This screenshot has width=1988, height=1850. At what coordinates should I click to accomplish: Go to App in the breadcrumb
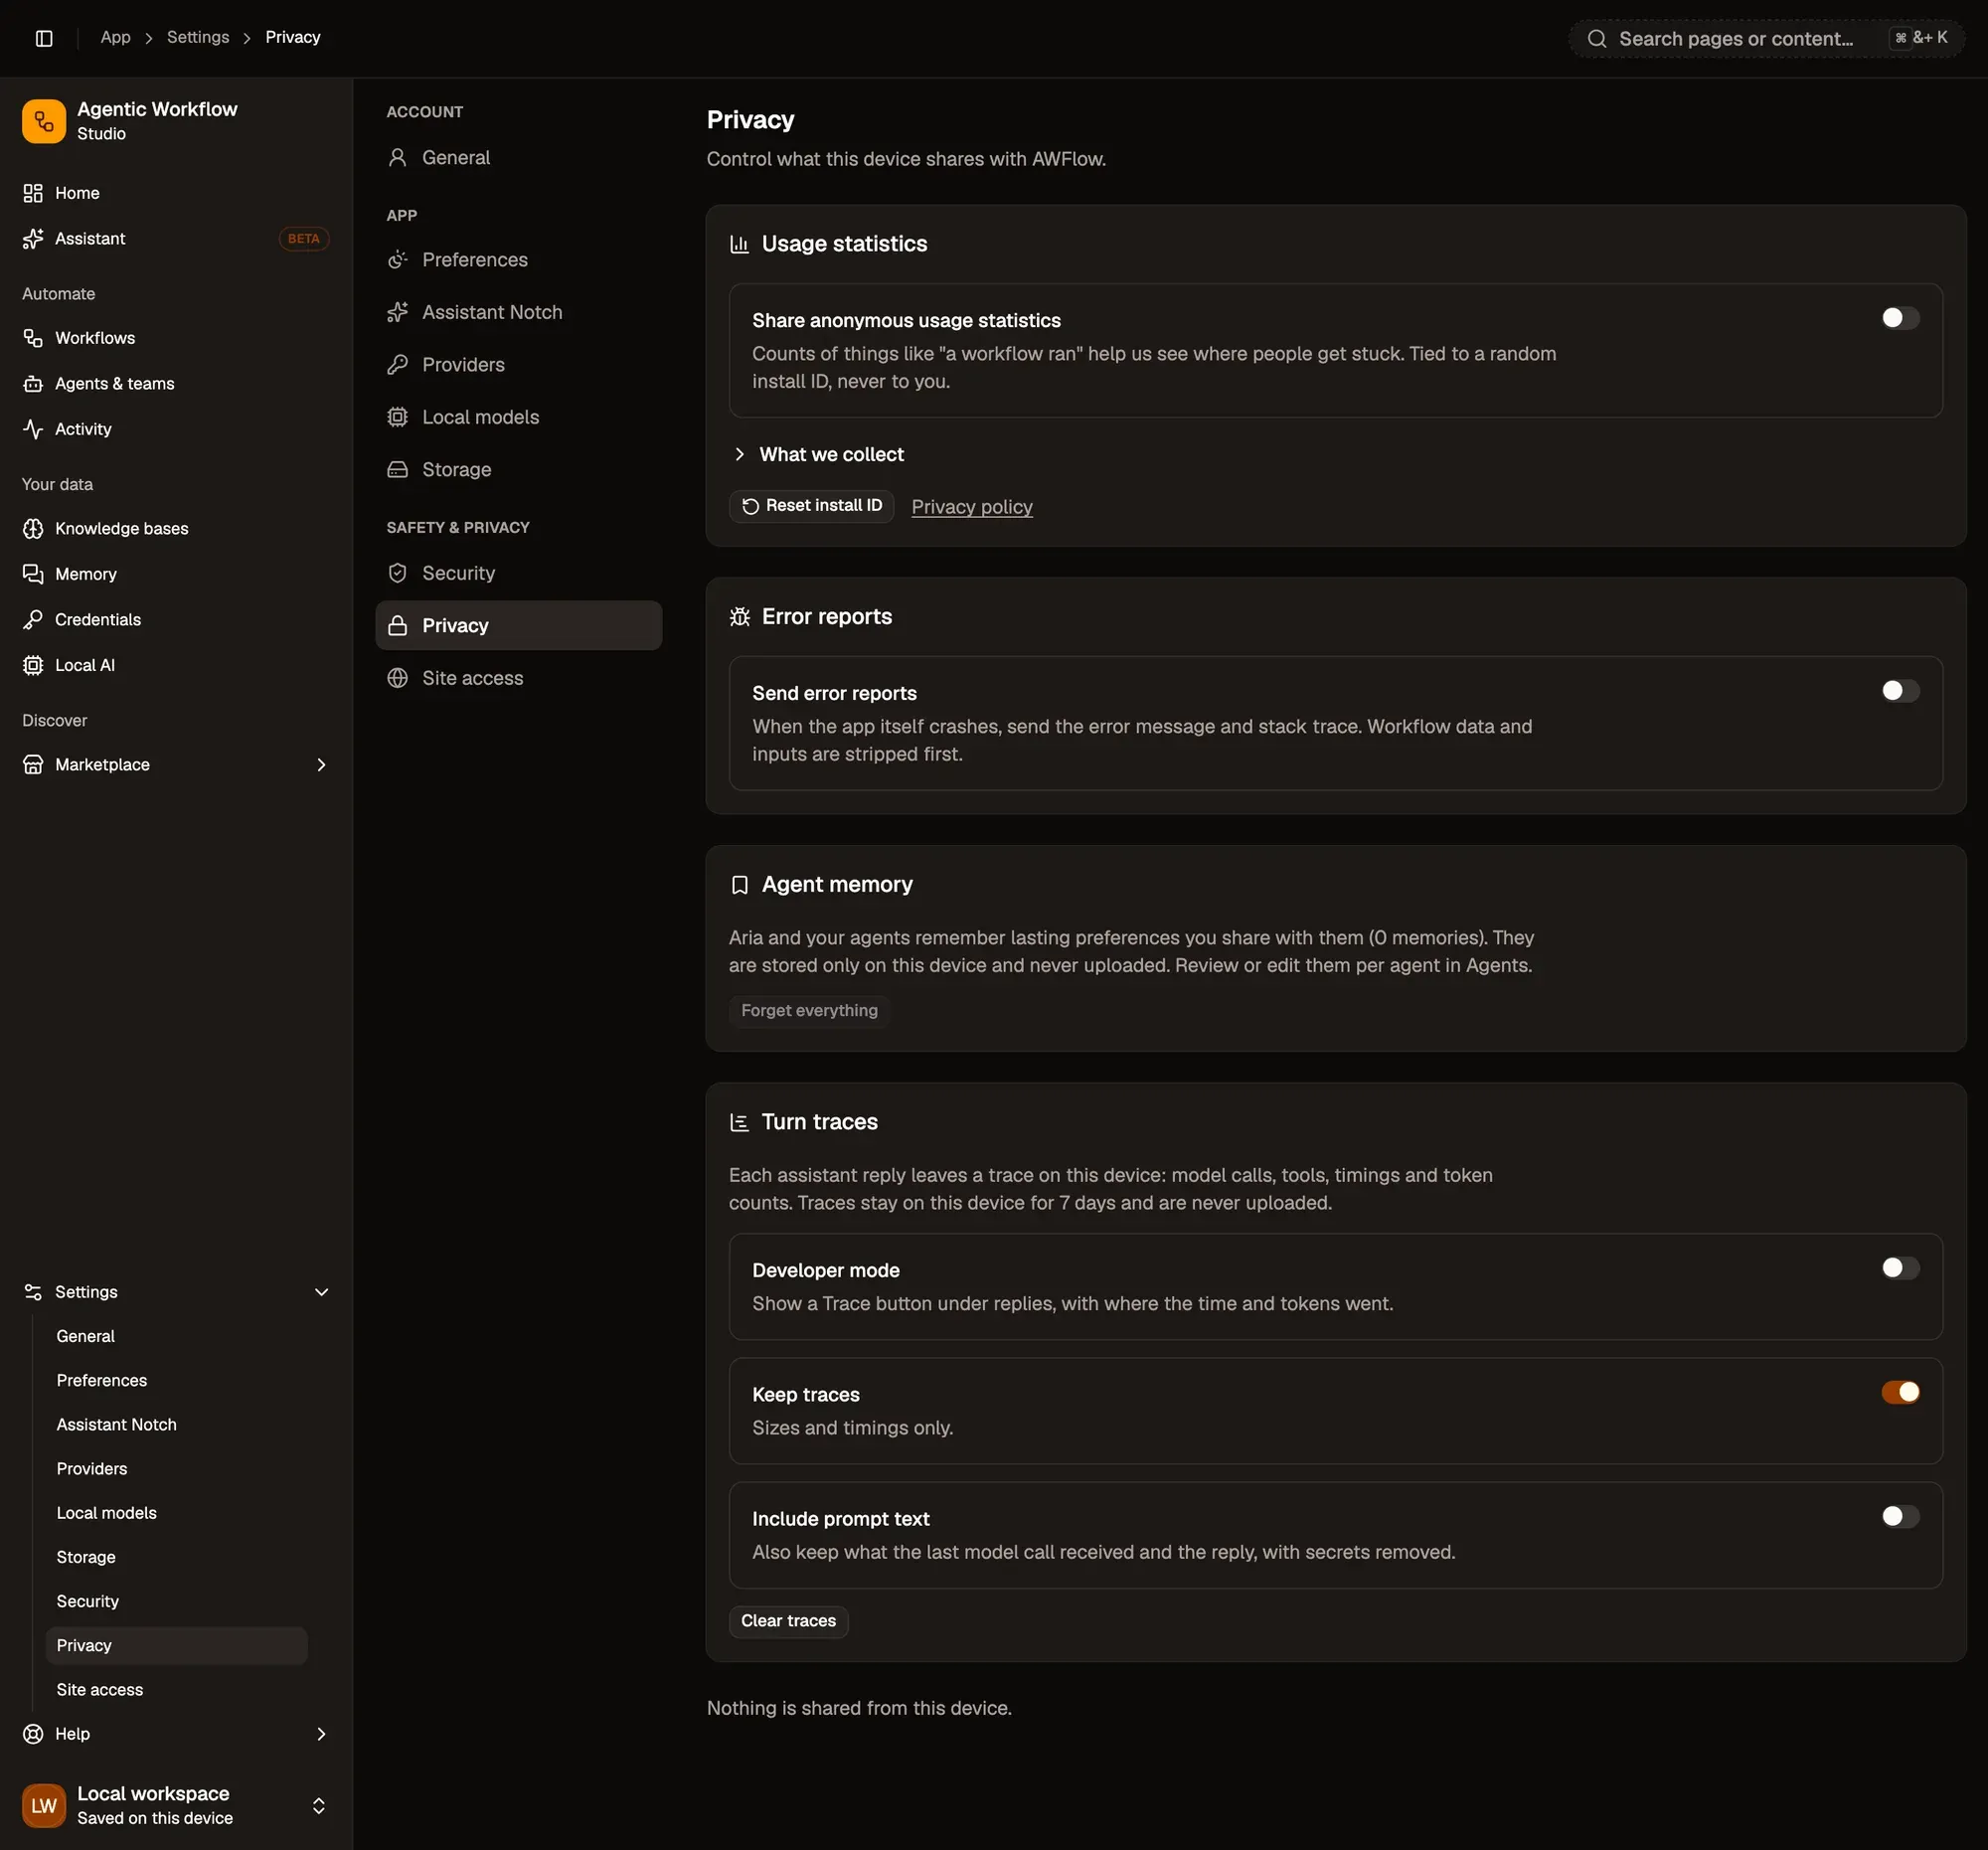tap(115, 37)
